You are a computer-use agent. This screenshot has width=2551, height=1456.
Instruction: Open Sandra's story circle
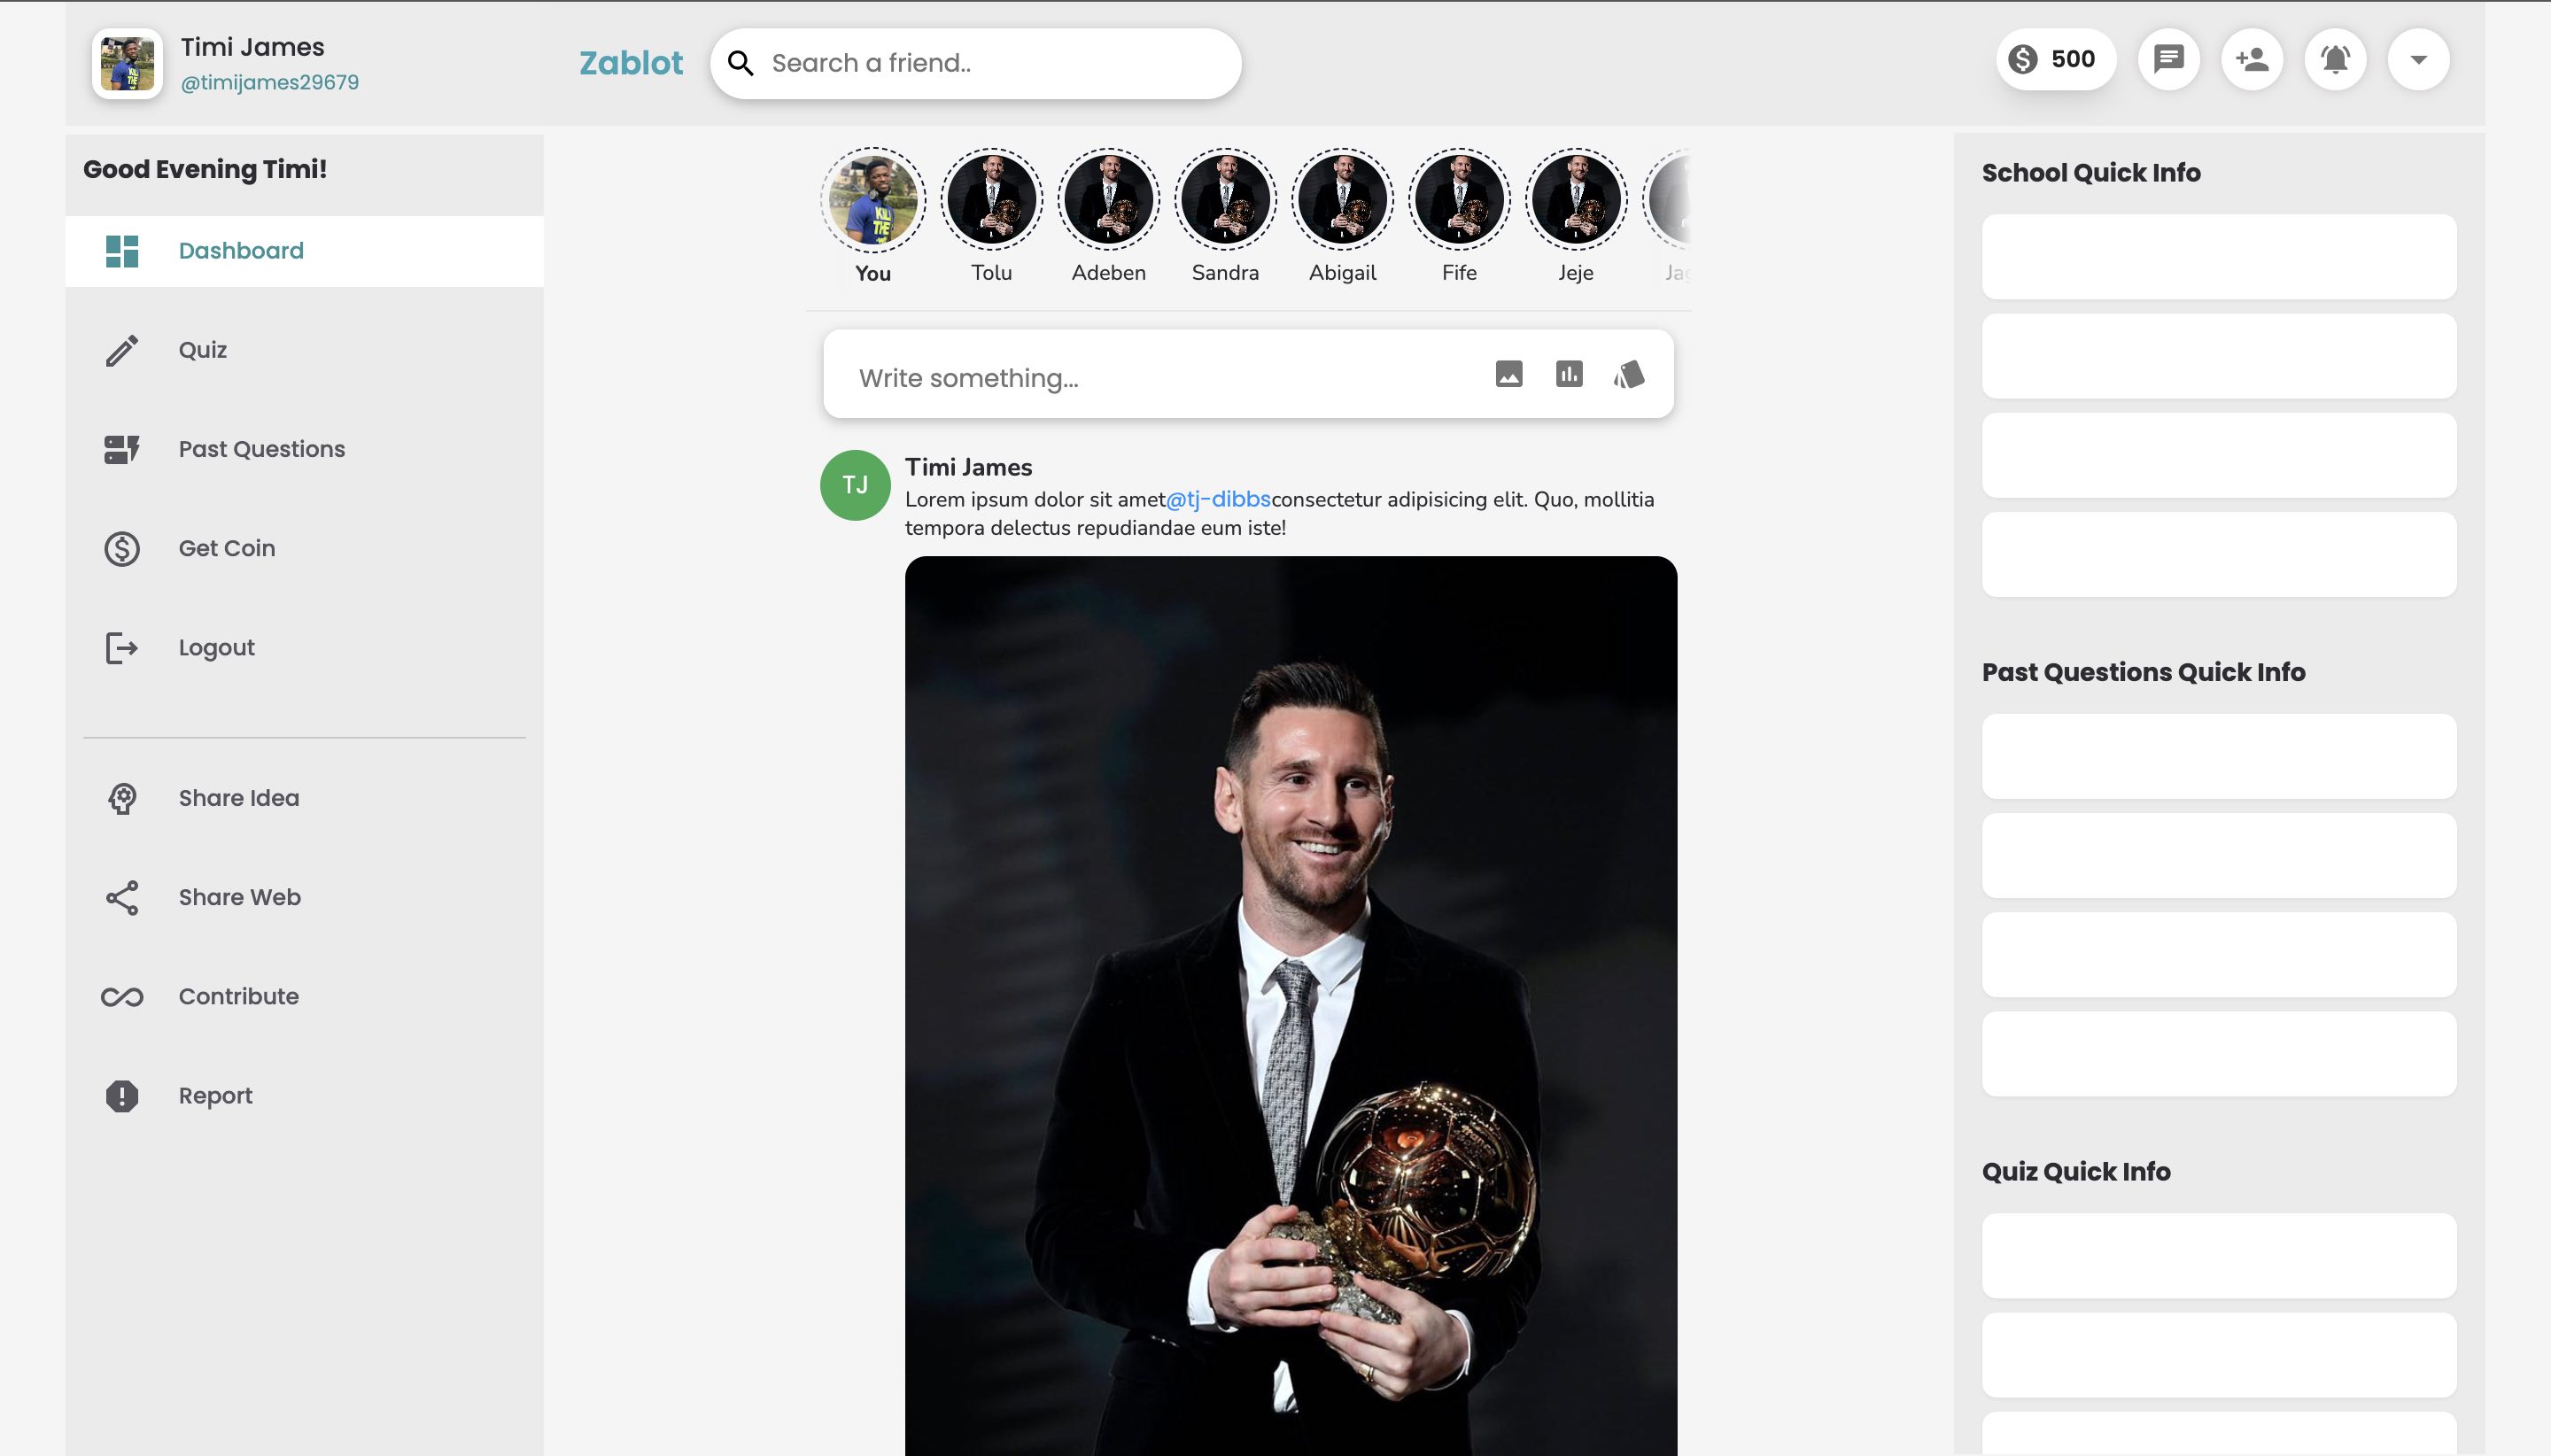point(1225,200)
